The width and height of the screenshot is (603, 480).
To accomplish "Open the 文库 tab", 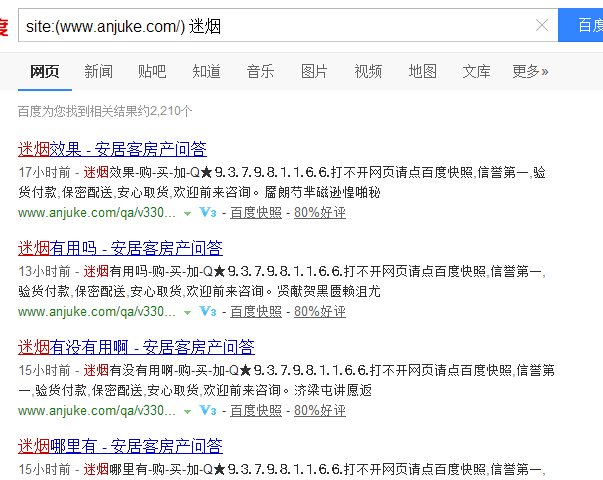I will 476,72.
